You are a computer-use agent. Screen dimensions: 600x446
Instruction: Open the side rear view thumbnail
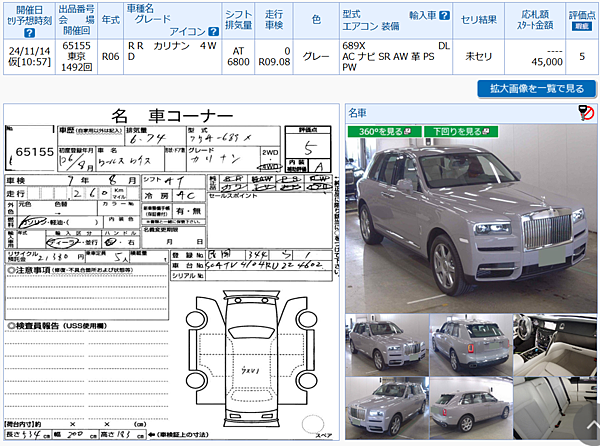tap(471, 408)
